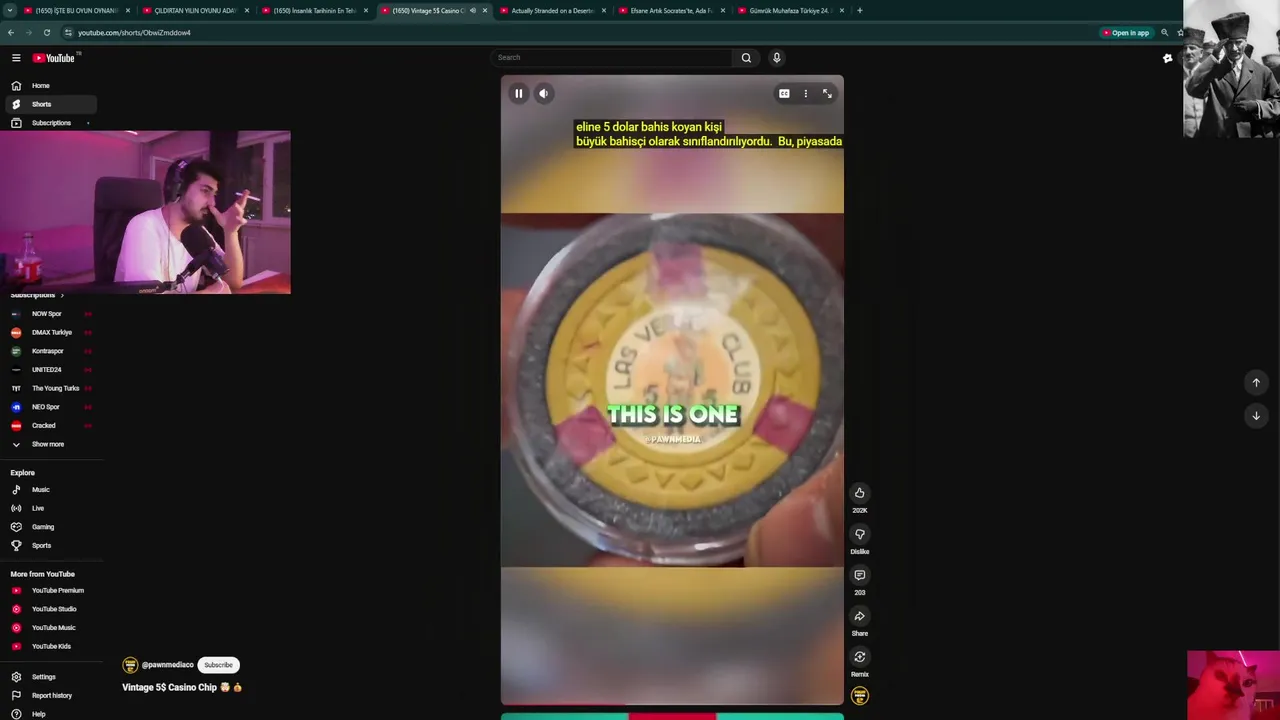This screenshot has width=1280, height=720.
Task: Share this Short
Action: [859, 616]
